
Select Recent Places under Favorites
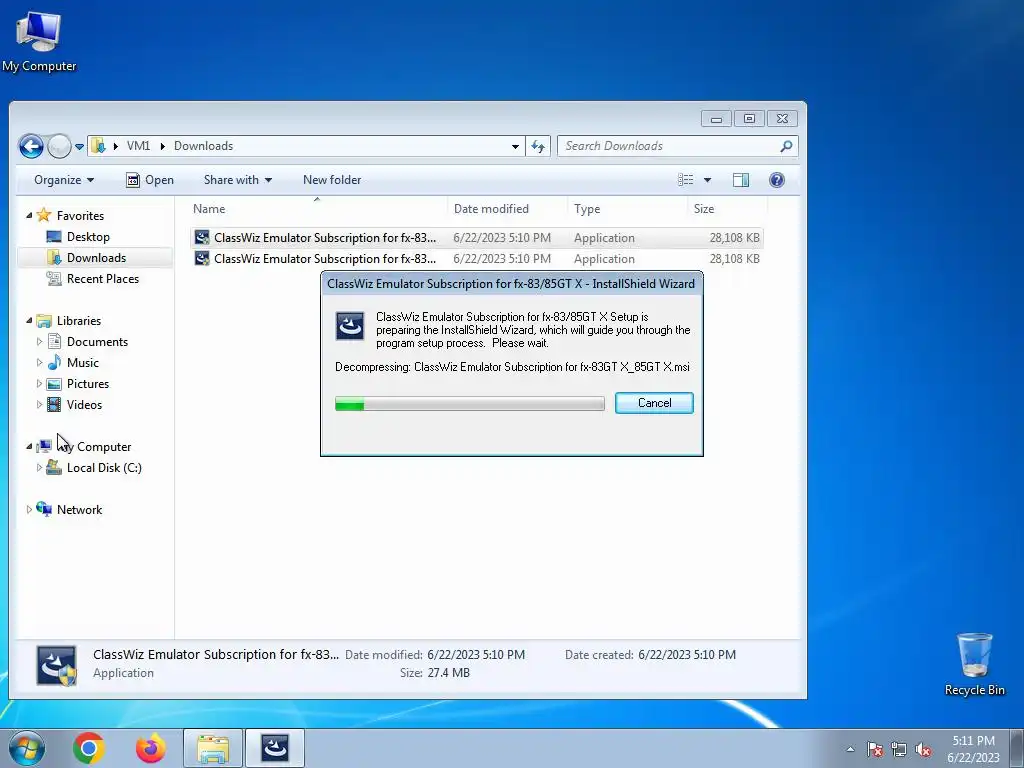[103, 278]
